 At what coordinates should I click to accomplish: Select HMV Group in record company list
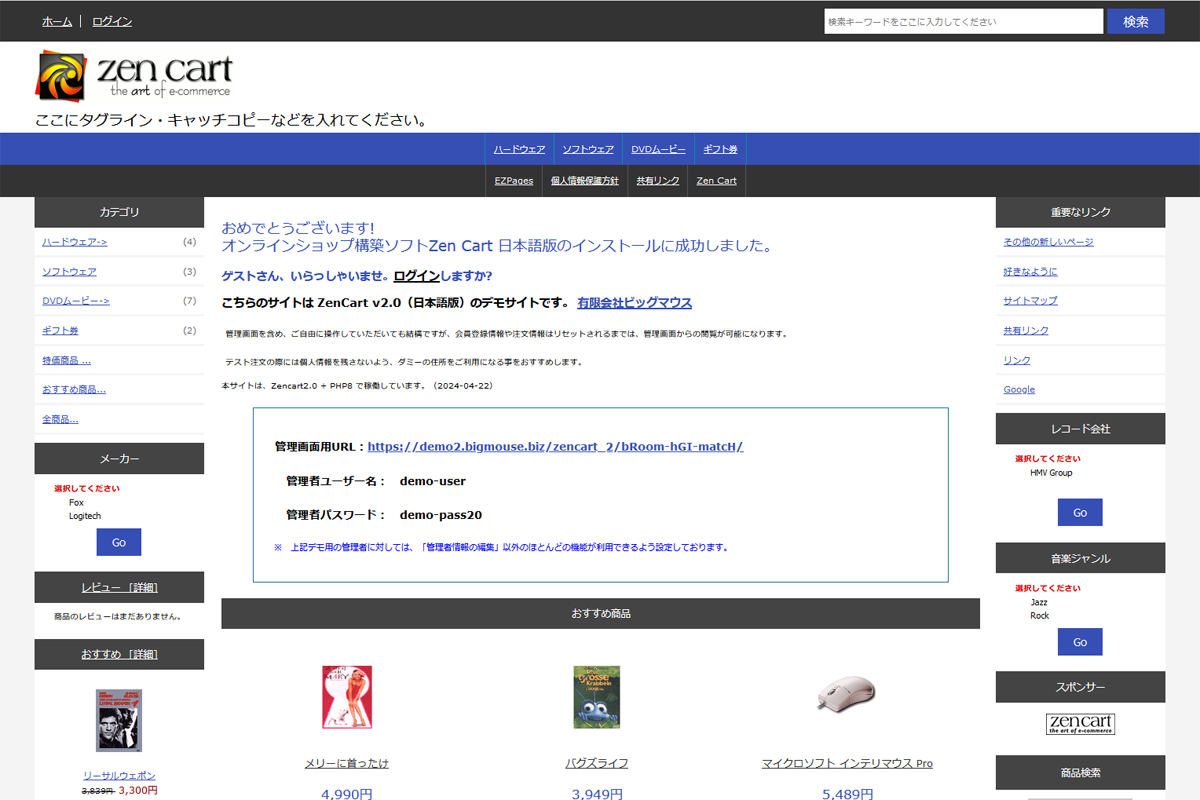(1051, 473)
